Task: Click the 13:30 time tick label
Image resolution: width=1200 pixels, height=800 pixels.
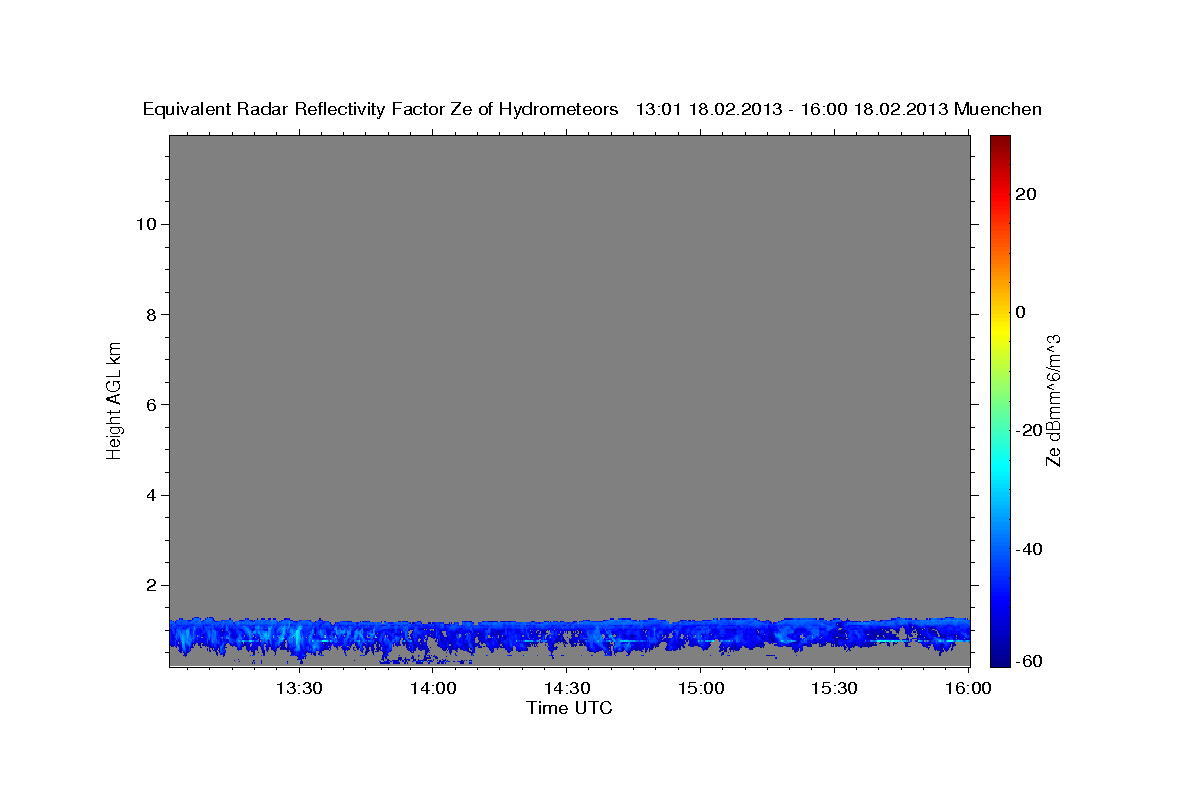Action: (298, 689)
